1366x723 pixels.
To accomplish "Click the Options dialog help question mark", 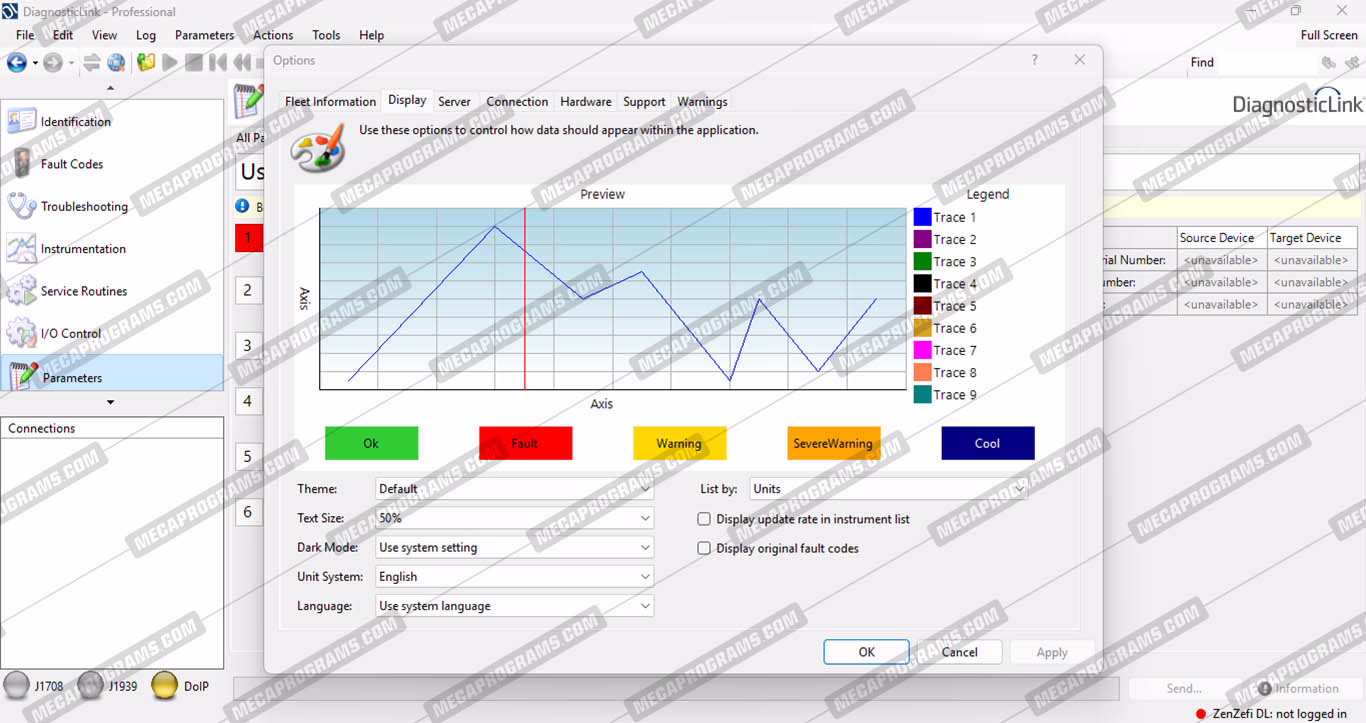I will (1035, 60).
